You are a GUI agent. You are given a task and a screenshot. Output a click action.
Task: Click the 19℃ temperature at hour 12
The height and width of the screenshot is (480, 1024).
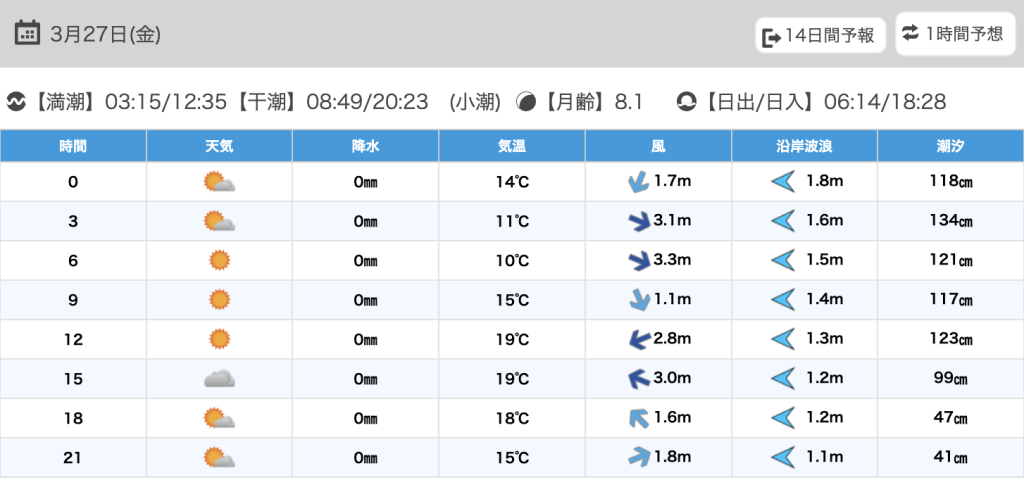[x=512, y=340]
